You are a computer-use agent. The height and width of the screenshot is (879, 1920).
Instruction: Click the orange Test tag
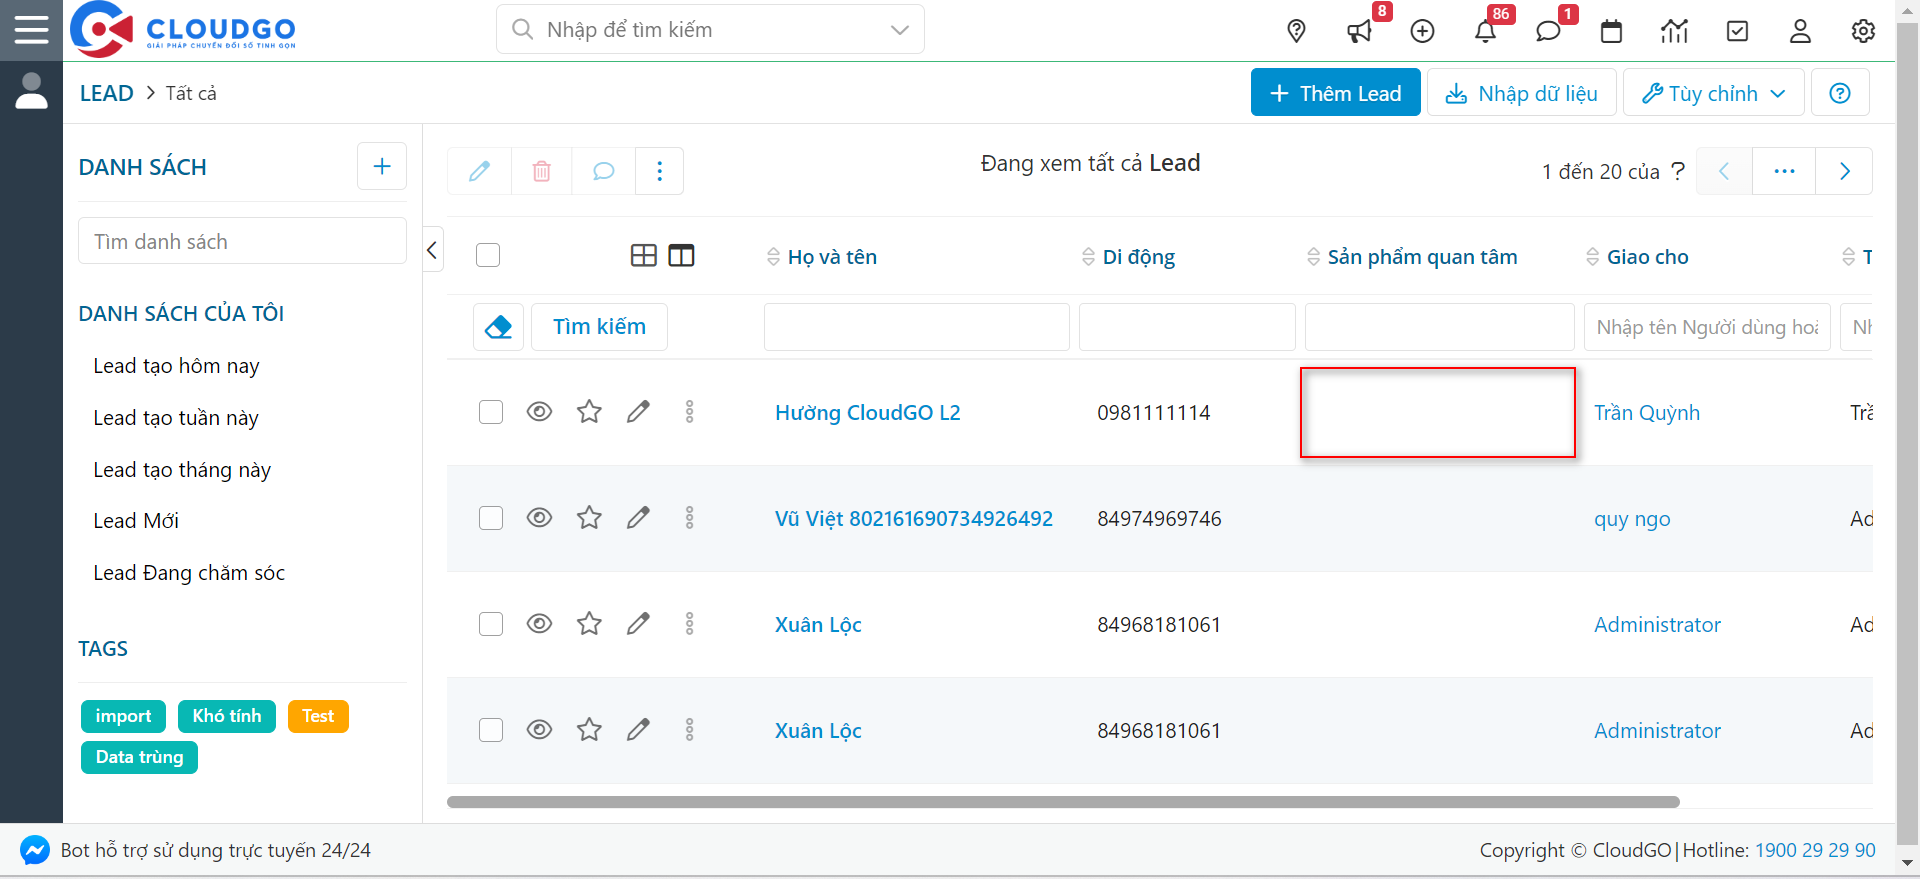pos(318,716)
